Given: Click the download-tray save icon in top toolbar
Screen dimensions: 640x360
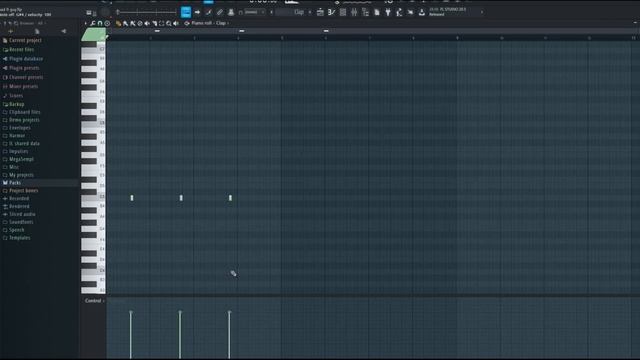Looking at the screenshot, I should click(x=422, y=12).
